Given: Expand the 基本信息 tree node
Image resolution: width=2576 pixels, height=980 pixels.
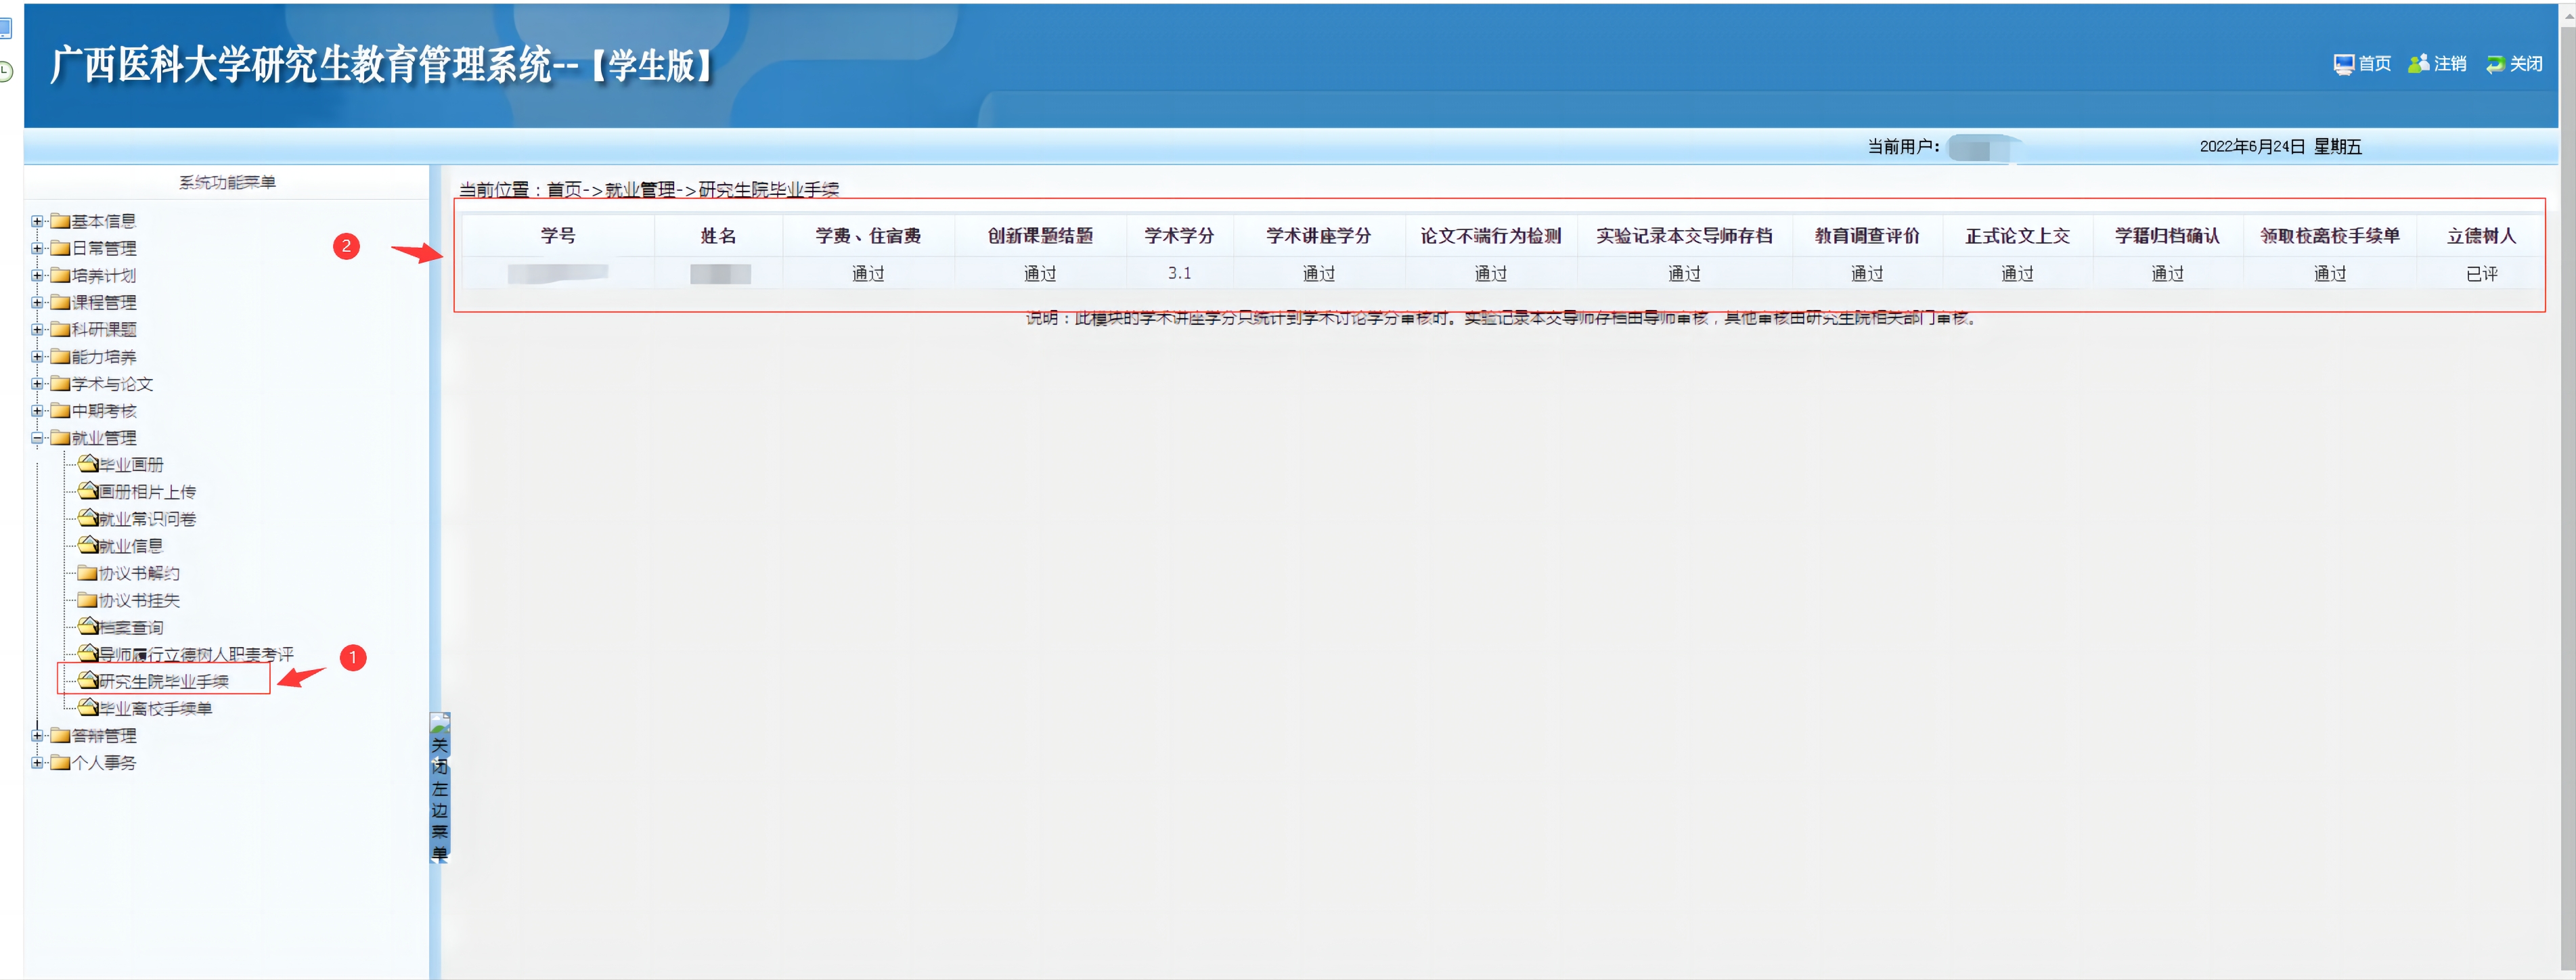Looking at the screenshot, I should pos(37,221).
